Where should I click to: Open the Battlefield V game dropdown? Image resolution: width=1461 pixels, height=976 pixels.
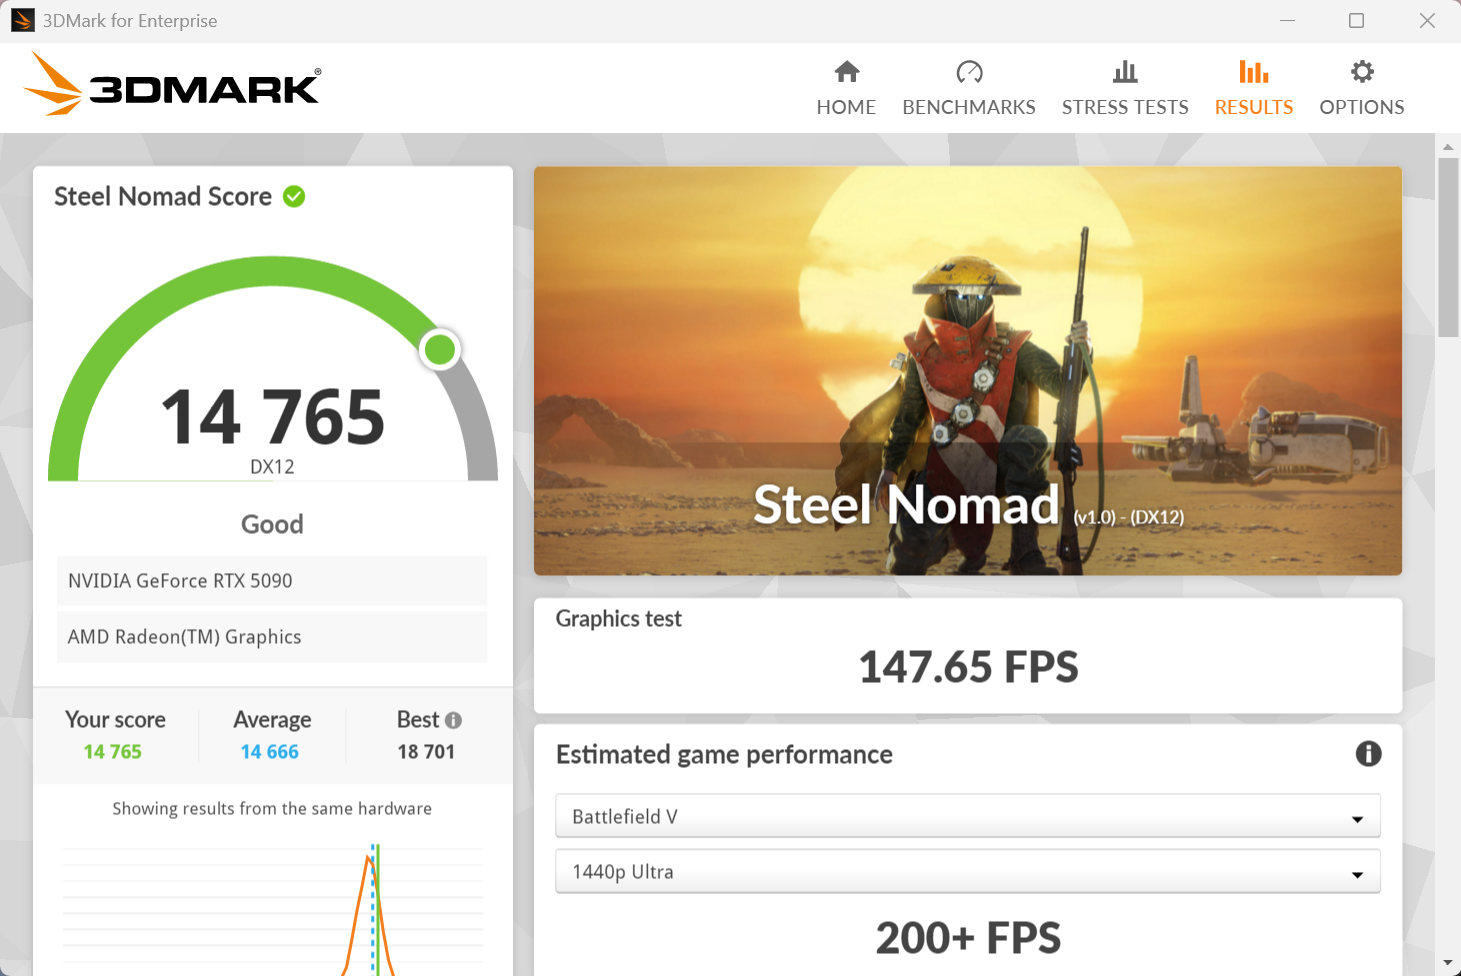tap(967, 816)
